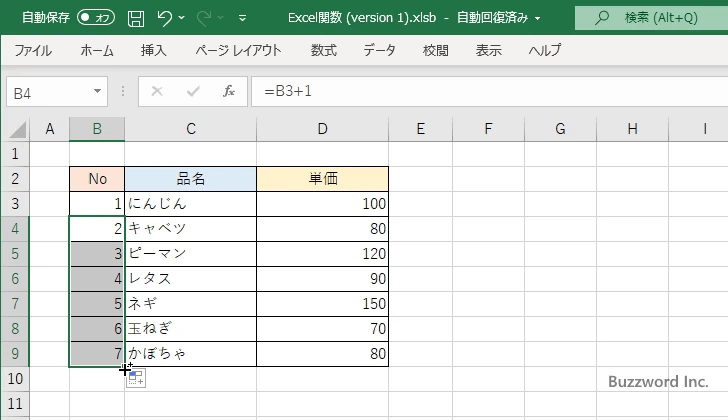Select row 10 header
This screenshot has width=728, height=420.
click(15, 379)
